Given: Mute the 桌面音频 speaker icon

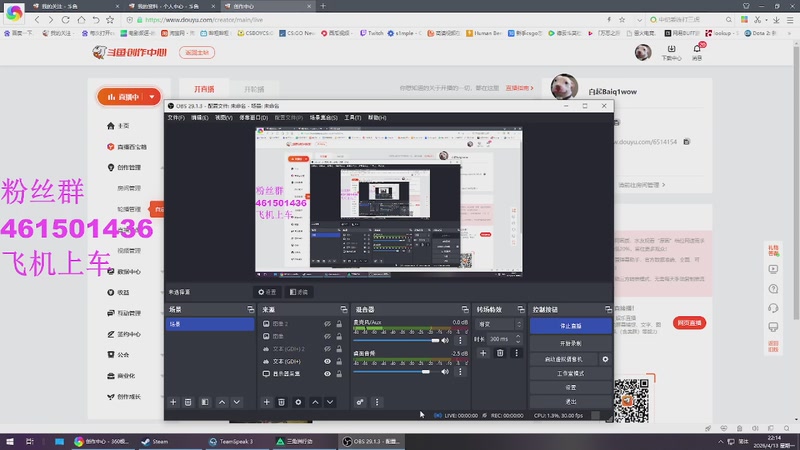Looking at the screenshot, I should click(x=445, y=371).
